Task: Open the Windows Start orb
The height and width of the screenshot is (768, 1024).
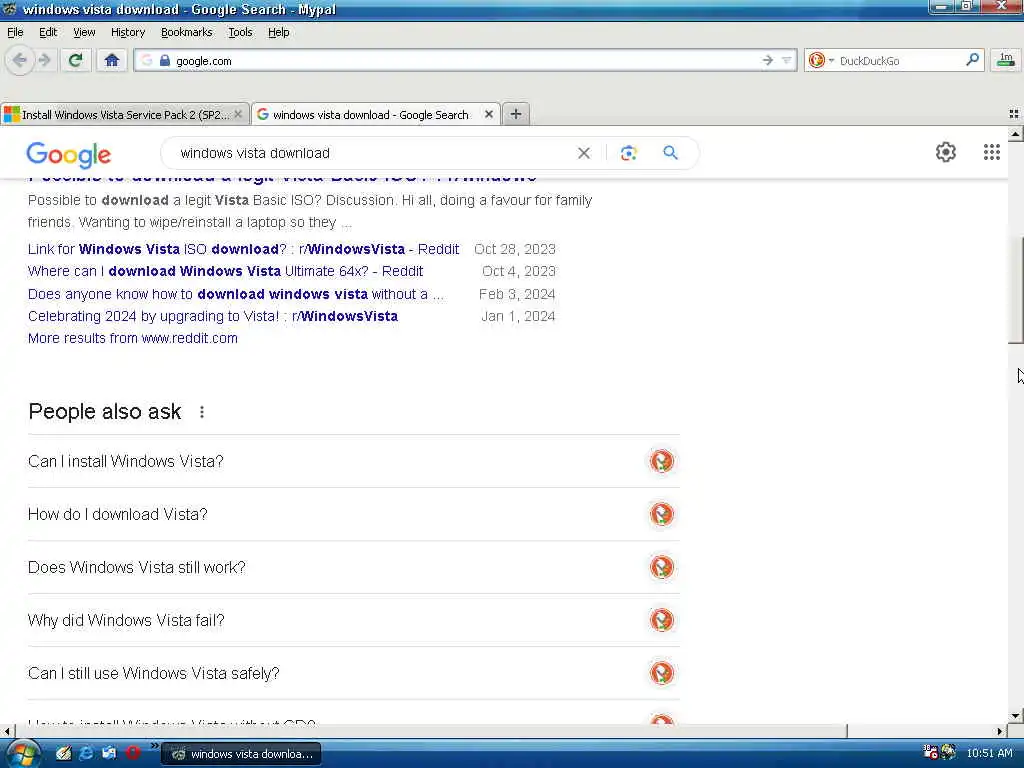Action: tap(22, 754)
